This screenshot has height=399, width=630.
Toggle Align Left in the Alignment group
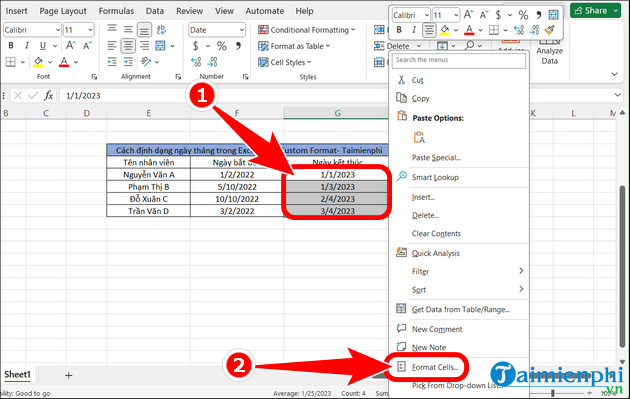pos(112,45)
